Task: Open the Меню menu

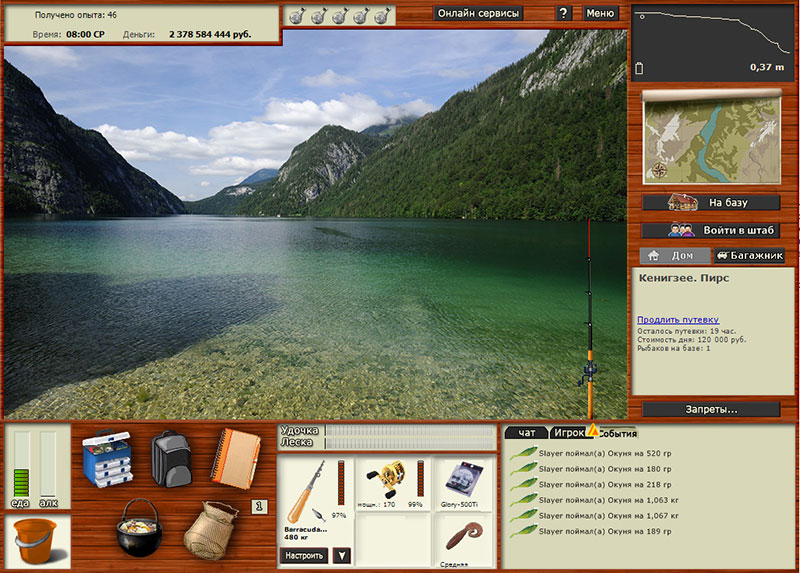Action: (x=600, y=13)
